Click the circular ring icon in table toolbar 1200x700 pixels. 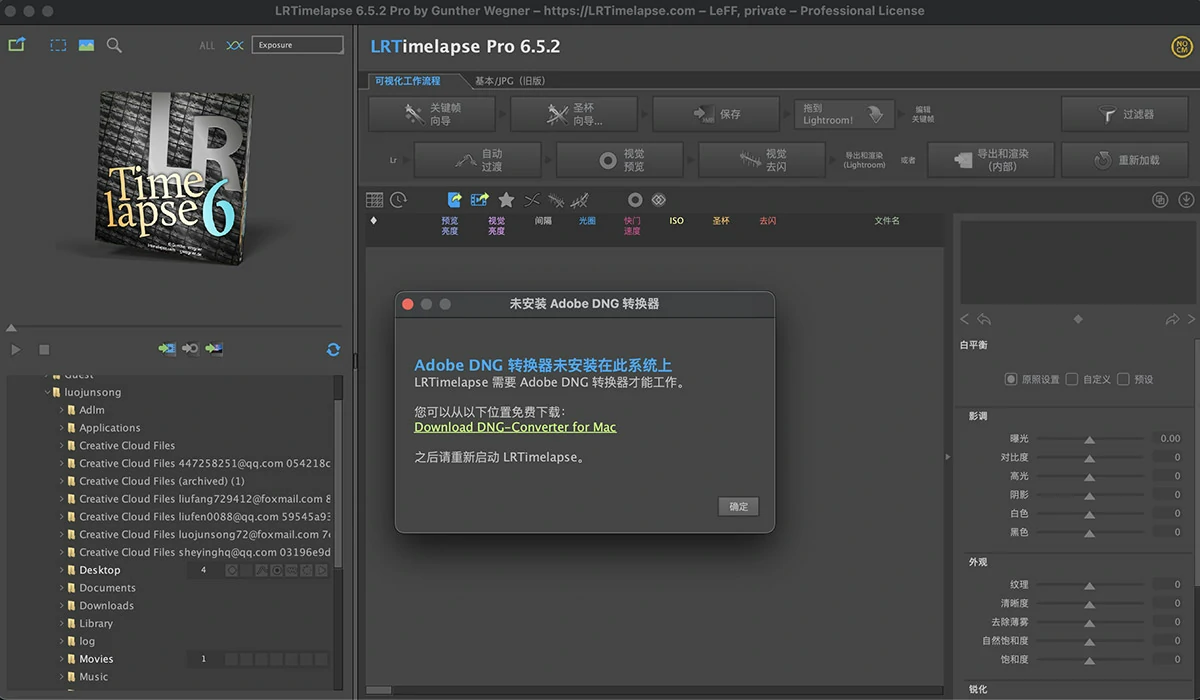coord(634,200)
